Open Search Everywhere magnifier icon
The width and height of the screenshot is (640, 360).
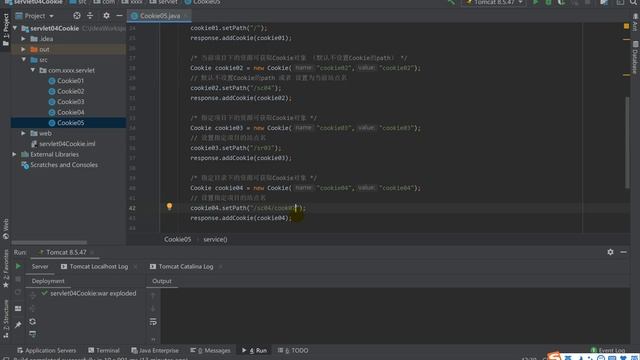(x=633, y=2)
